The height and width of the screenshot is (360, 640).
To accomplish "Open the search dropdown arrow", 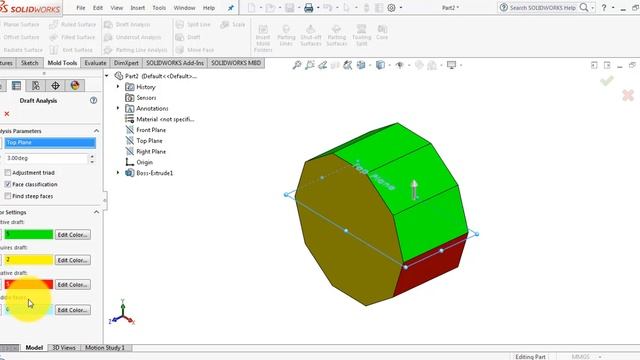I will point(593,8).
